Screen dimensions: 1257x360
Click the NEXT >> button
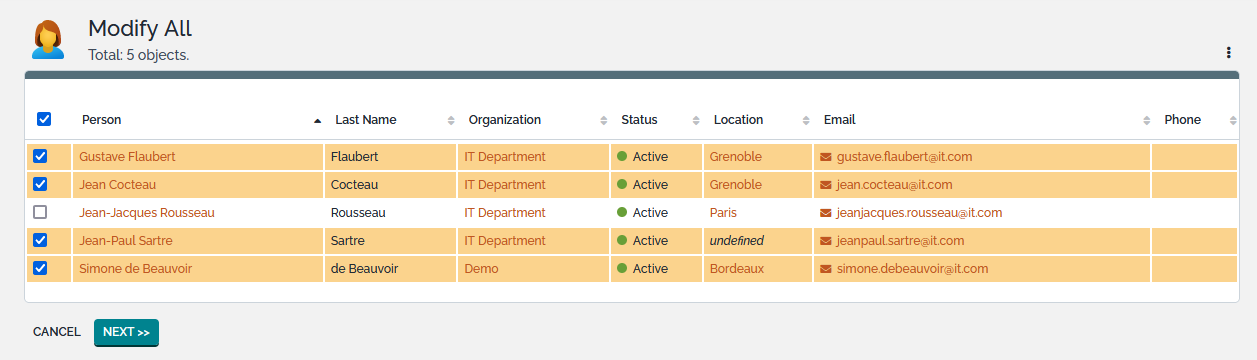coord(126,332)
